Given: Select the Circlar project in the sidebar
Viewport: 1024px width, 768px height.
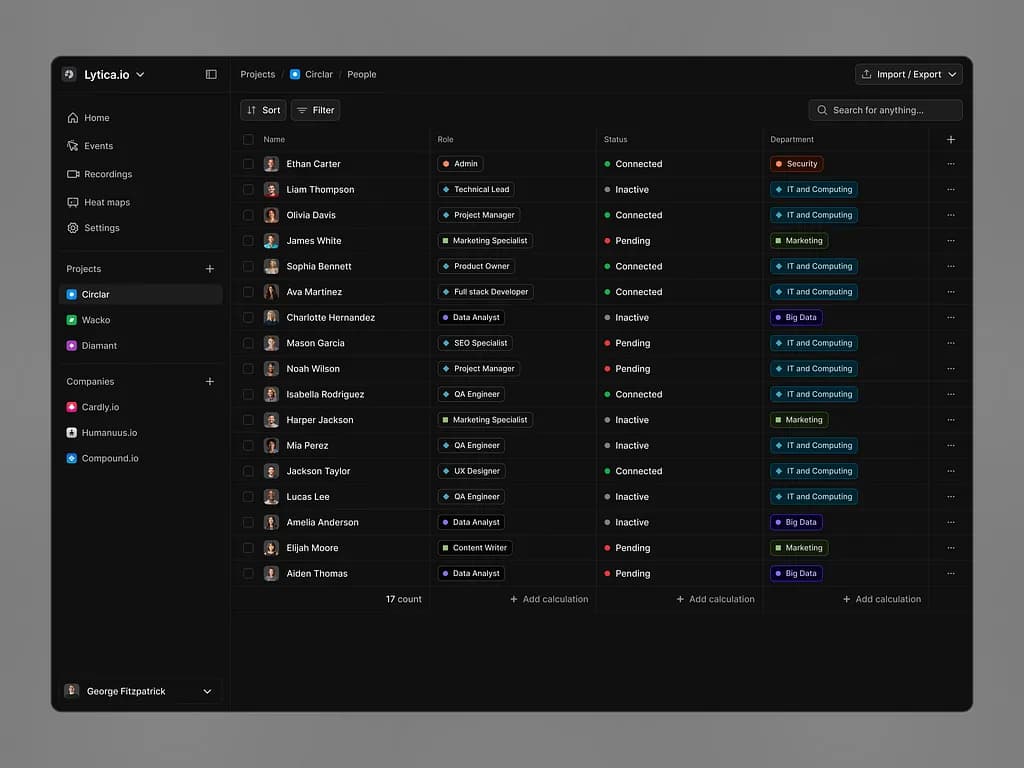Looking at the screenshot, I should pos(97,294).
